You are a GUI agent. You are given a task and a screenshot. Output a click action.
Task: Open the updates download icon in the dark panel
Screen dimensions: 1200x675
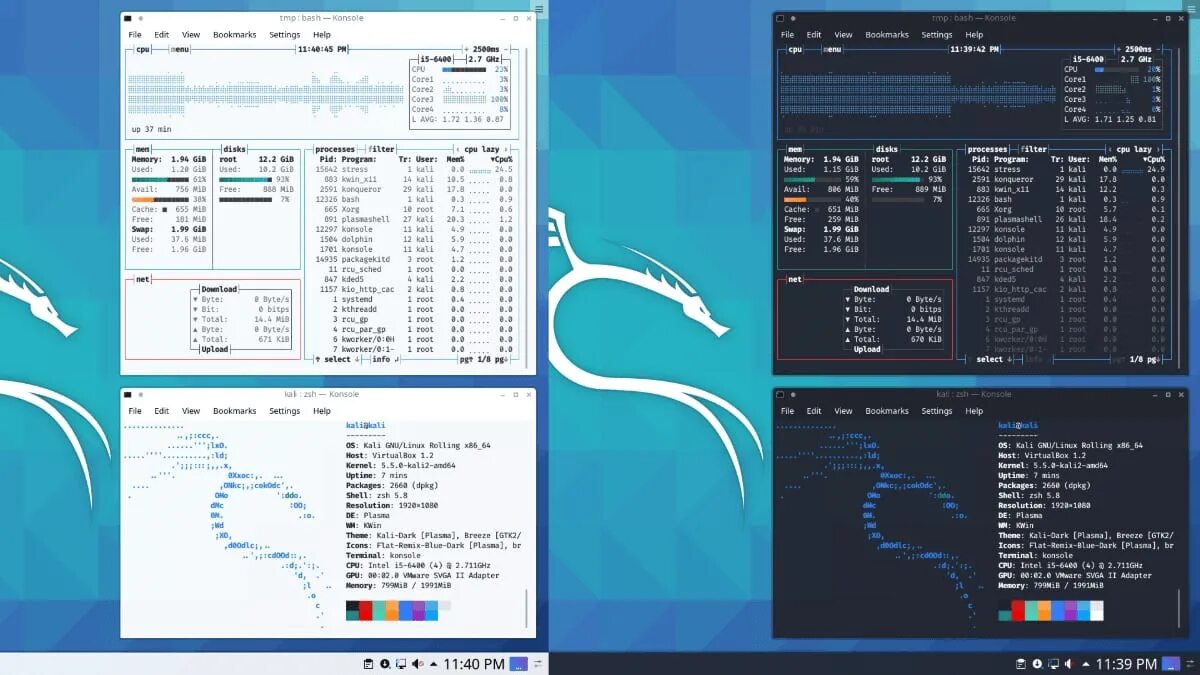(1037, 664)
